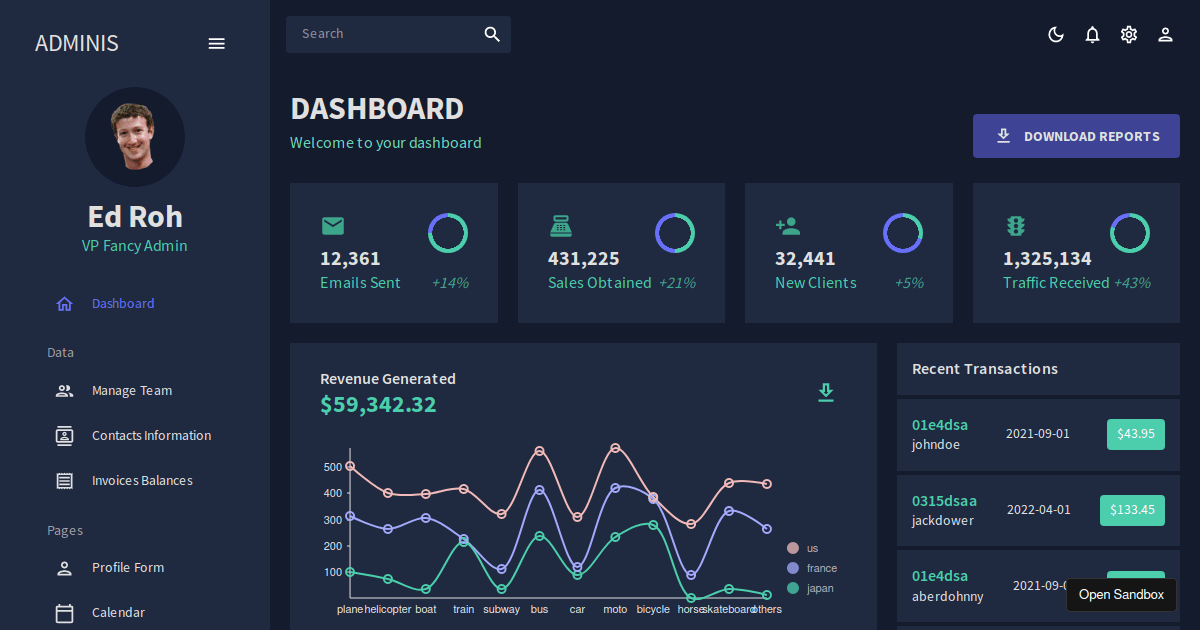
Task: Open notifications via the bell icon
Action: coord(1092,34)
